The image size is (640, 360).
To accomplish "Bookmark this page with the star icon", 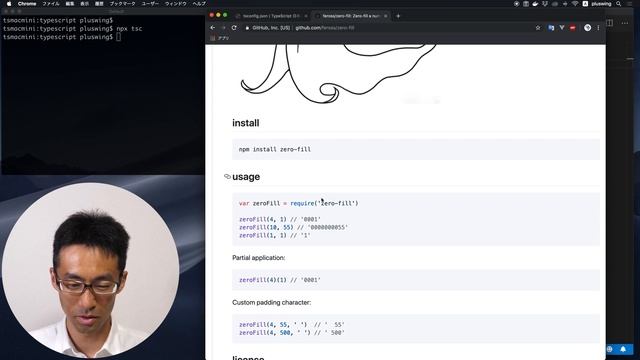I will point(538,28).
